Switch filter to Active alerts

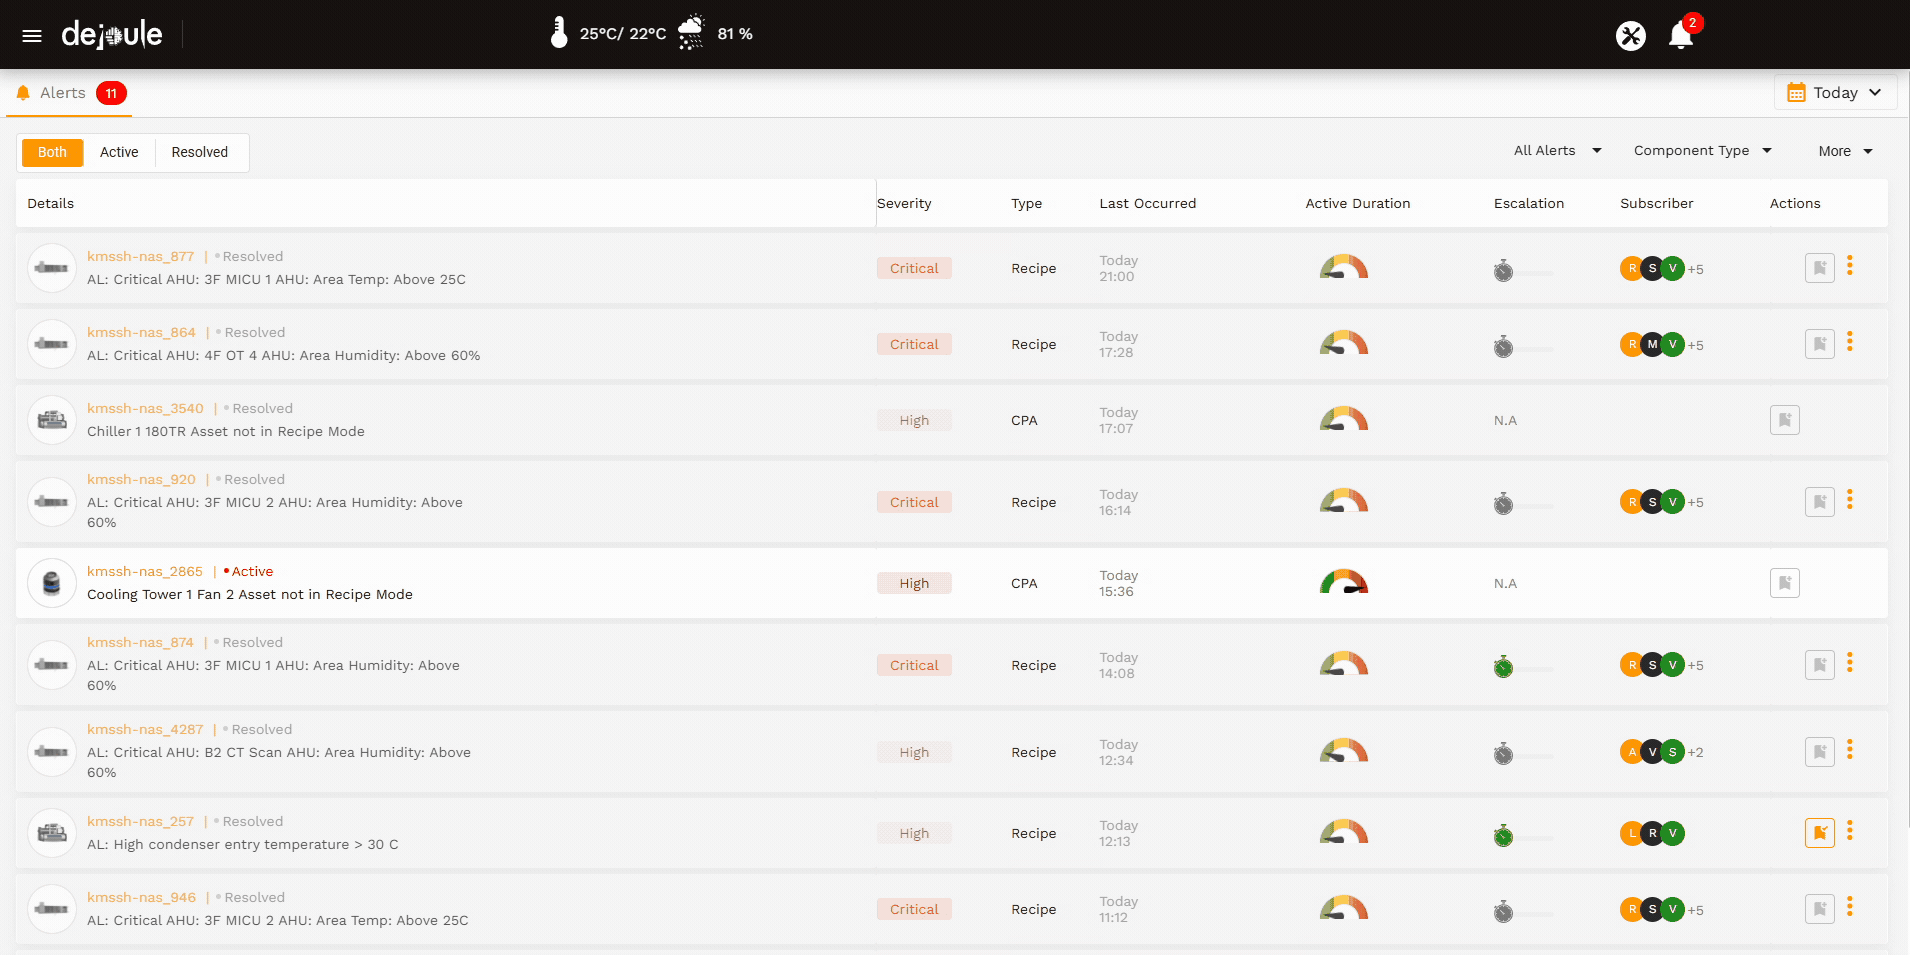pyautogui.click(x=119, y=152)
